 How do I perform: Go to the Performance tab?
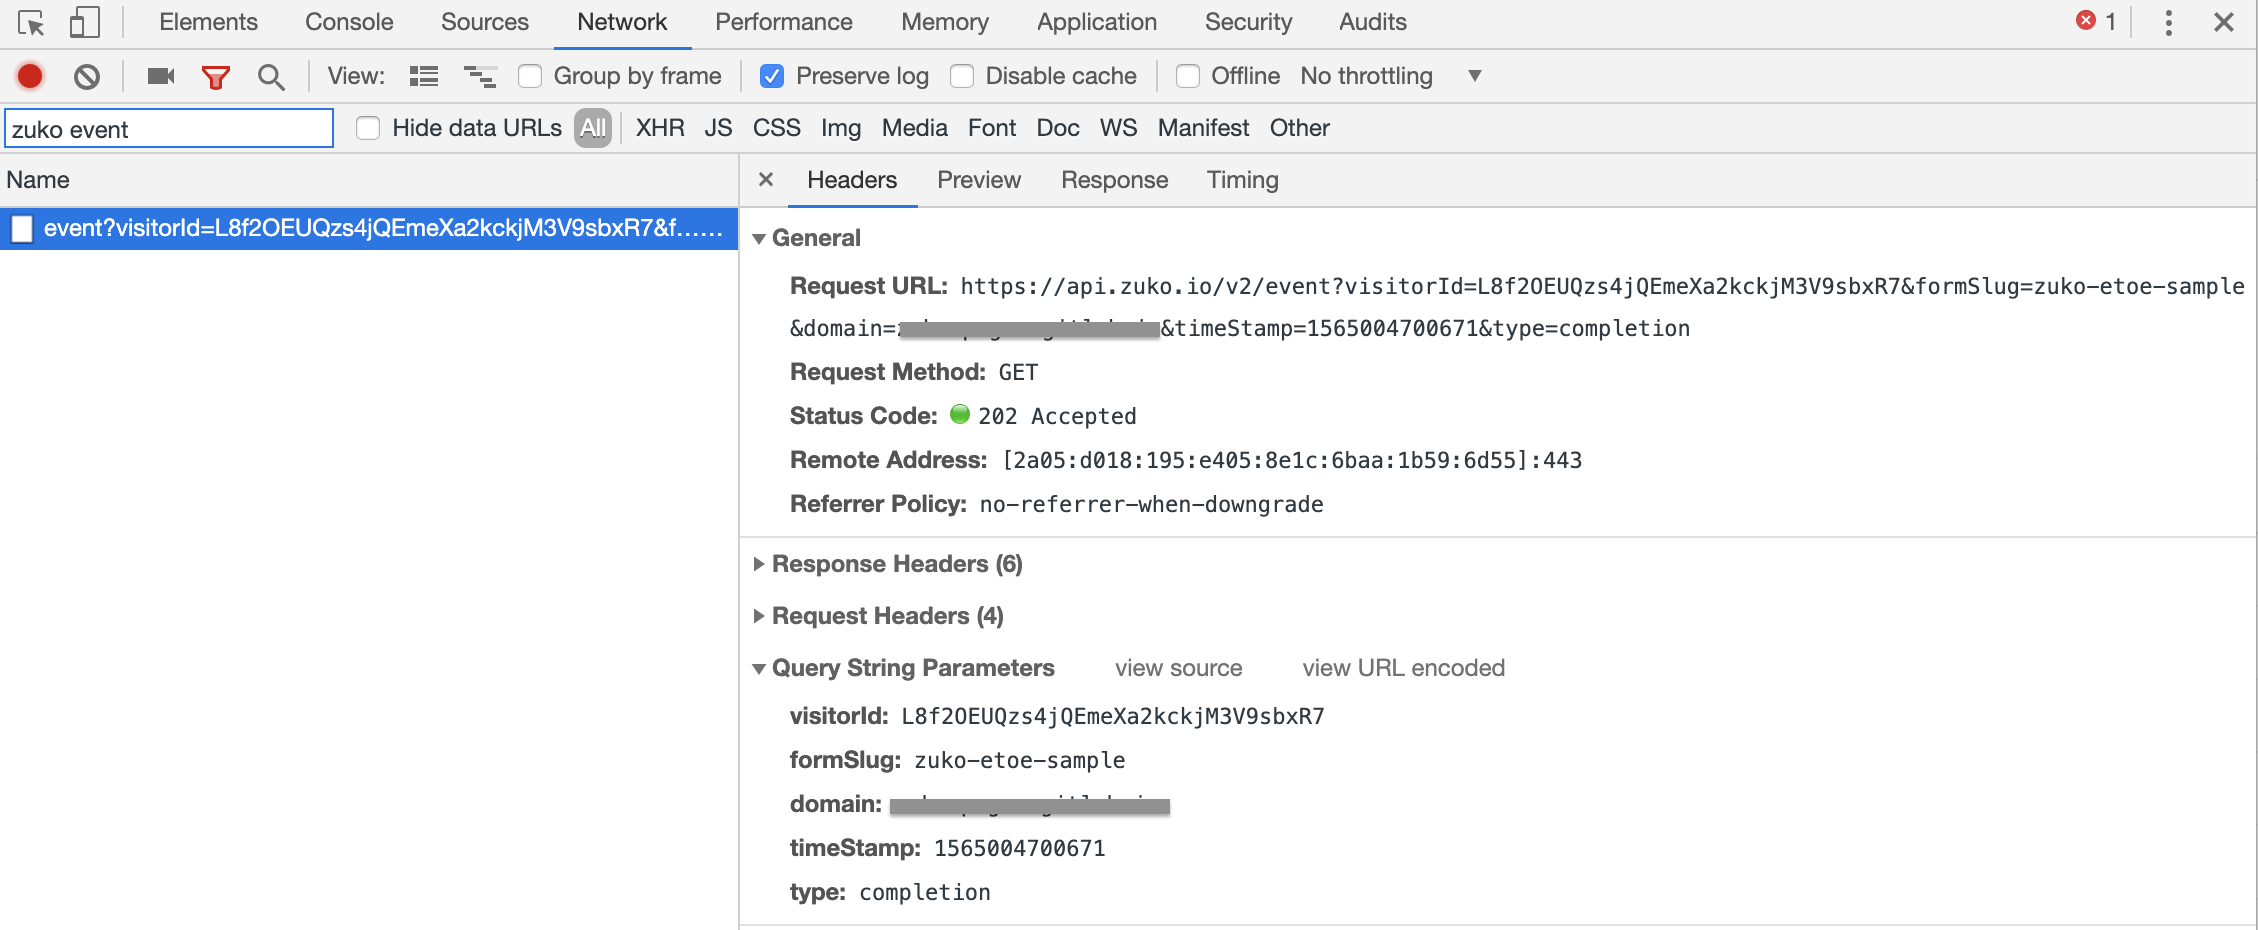pos(784,22)
